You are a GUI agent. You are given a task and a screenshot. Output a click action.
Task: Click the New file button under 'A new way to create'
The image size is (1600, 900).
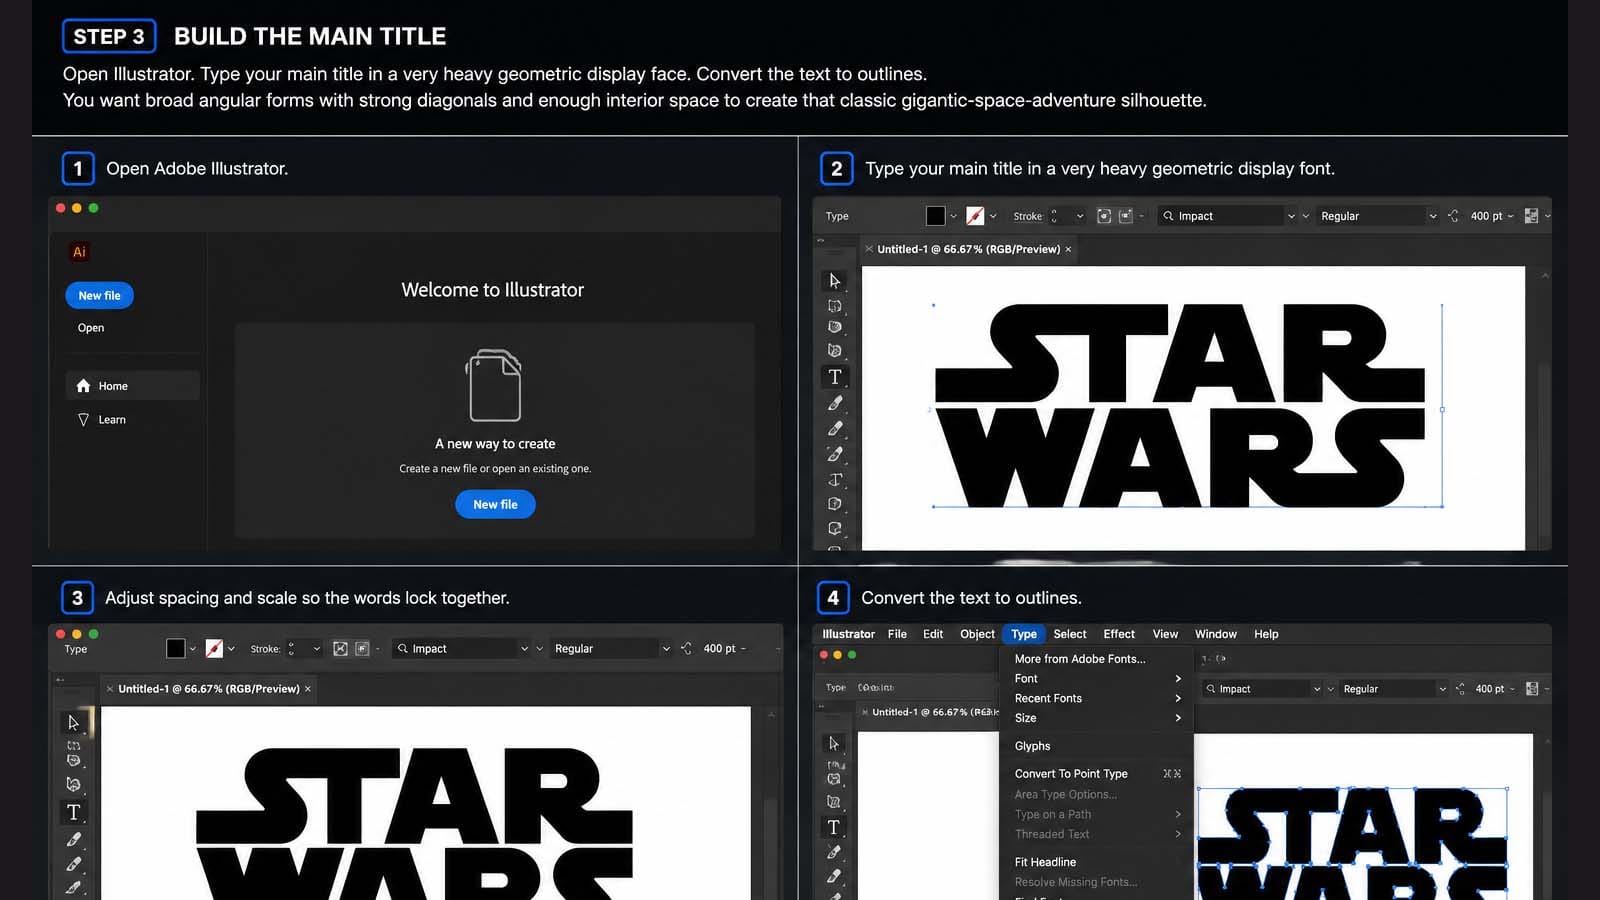click(x=495, y=505)
